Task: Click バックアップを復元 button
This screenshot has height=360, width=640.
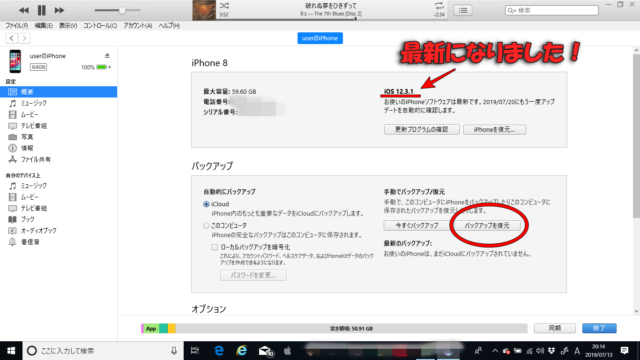Action: pos(487,225)
